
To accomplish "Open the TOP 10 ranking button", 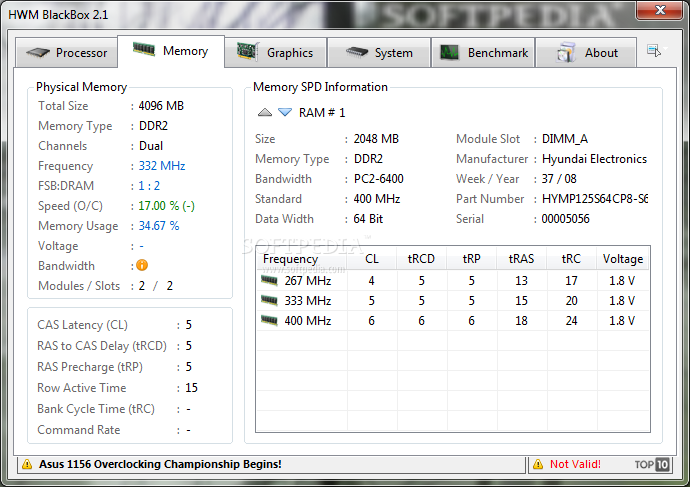I will click(652, 464).
